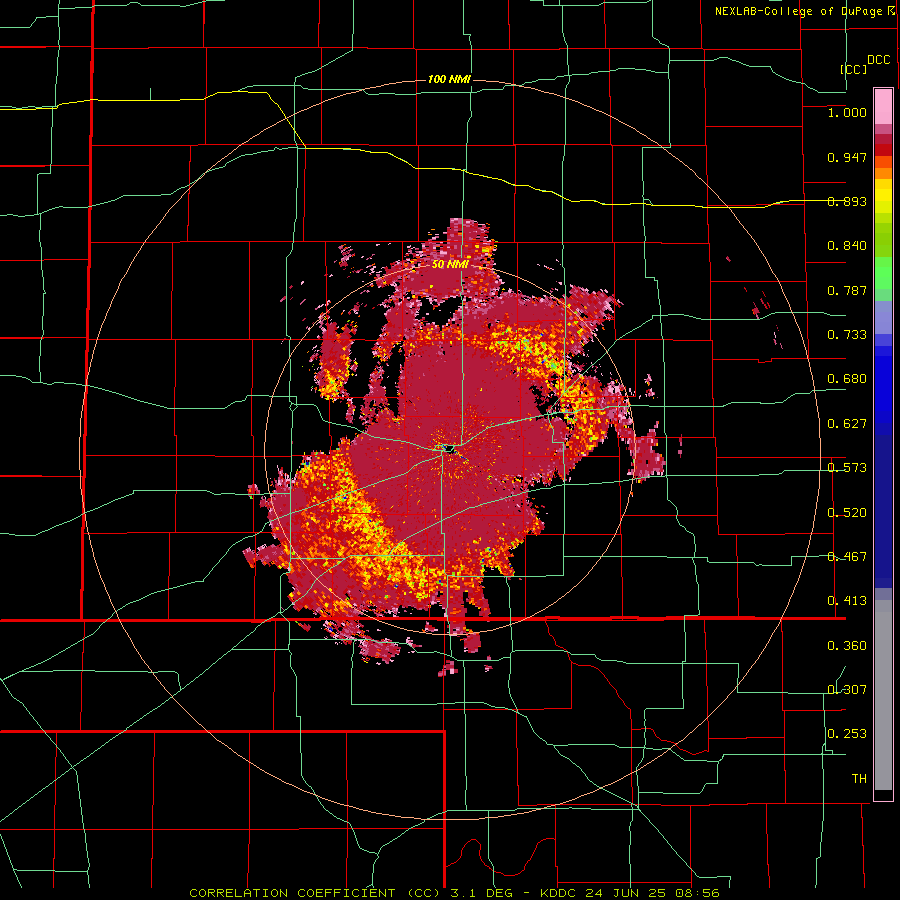Image resolution: width=900 pixels, height=900 pixels.
Task: Select the 0.733 legend value
Action: 847,335
